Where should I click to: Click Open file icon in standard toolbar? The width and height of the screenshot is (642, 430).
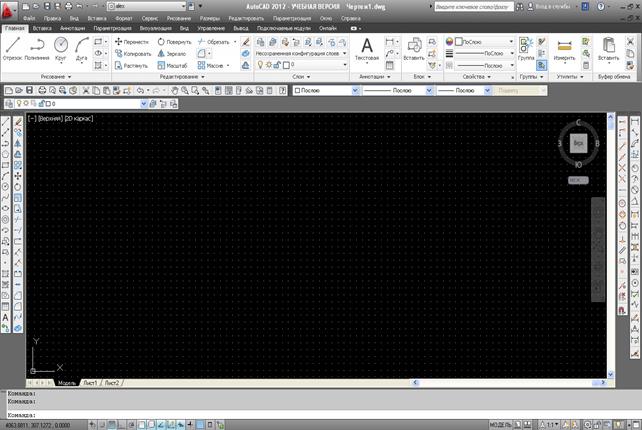click(x=19, y=91)
